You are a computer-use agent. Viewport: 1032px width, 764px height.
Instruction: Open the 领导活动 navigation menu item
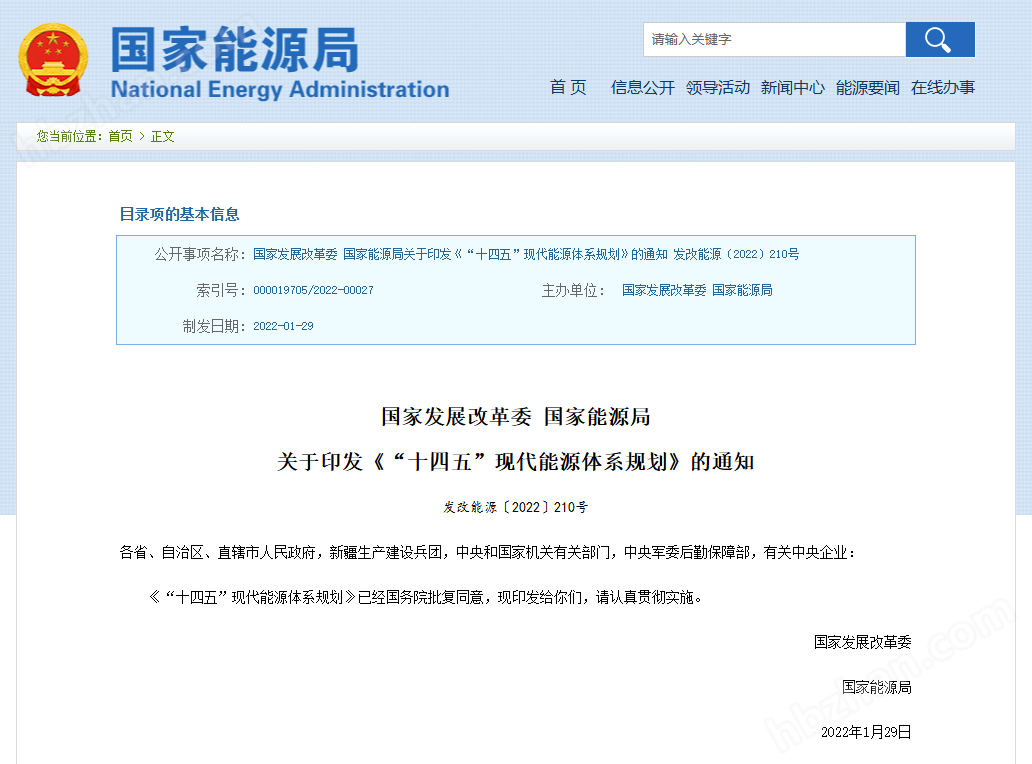[717, 88]
